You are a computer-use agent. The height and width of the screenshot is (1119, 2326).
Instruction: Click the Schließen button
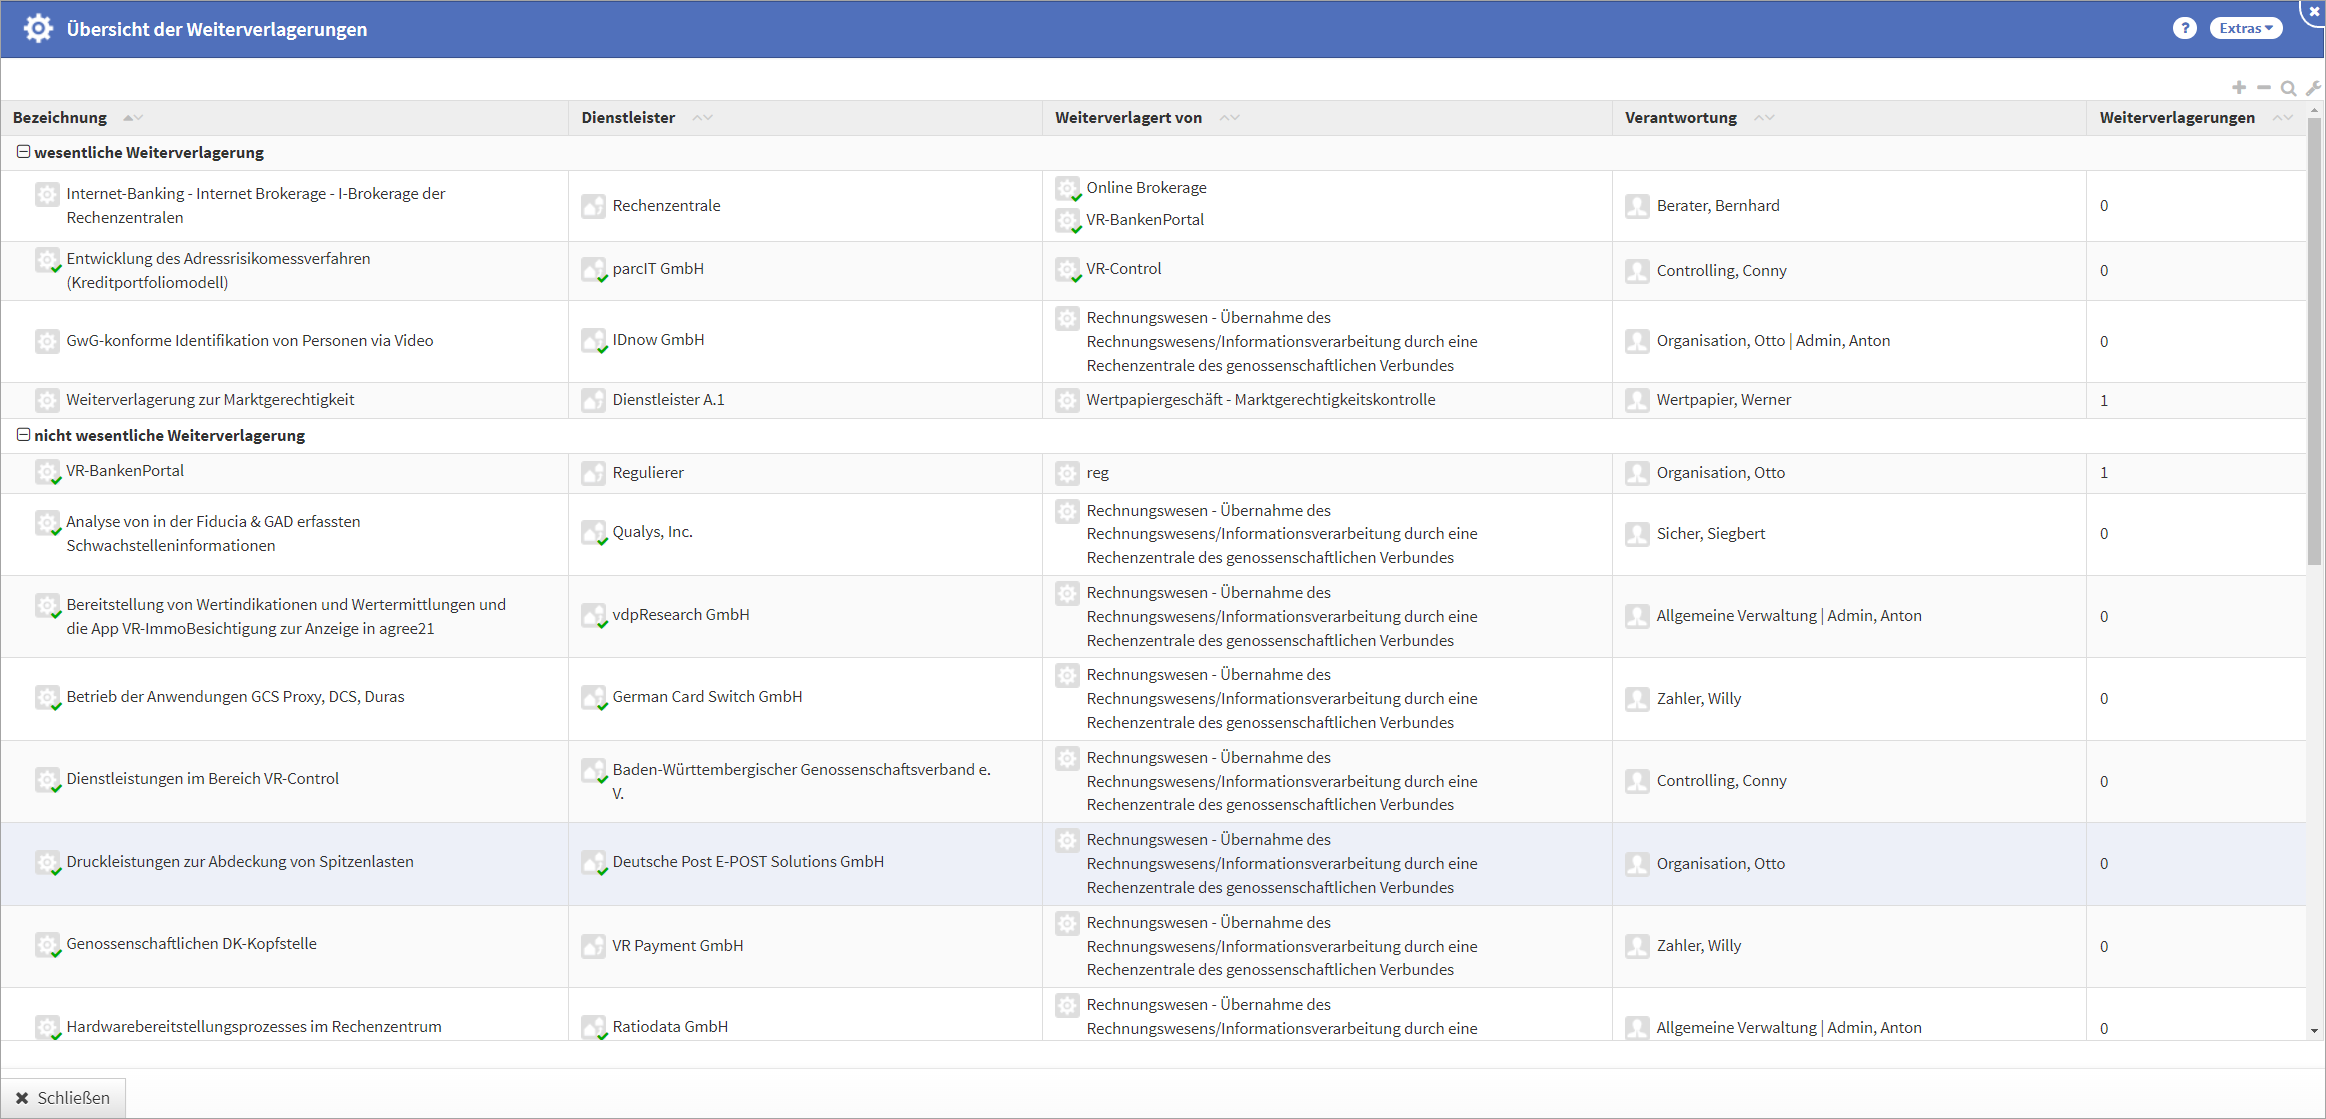coord(63,1097)
